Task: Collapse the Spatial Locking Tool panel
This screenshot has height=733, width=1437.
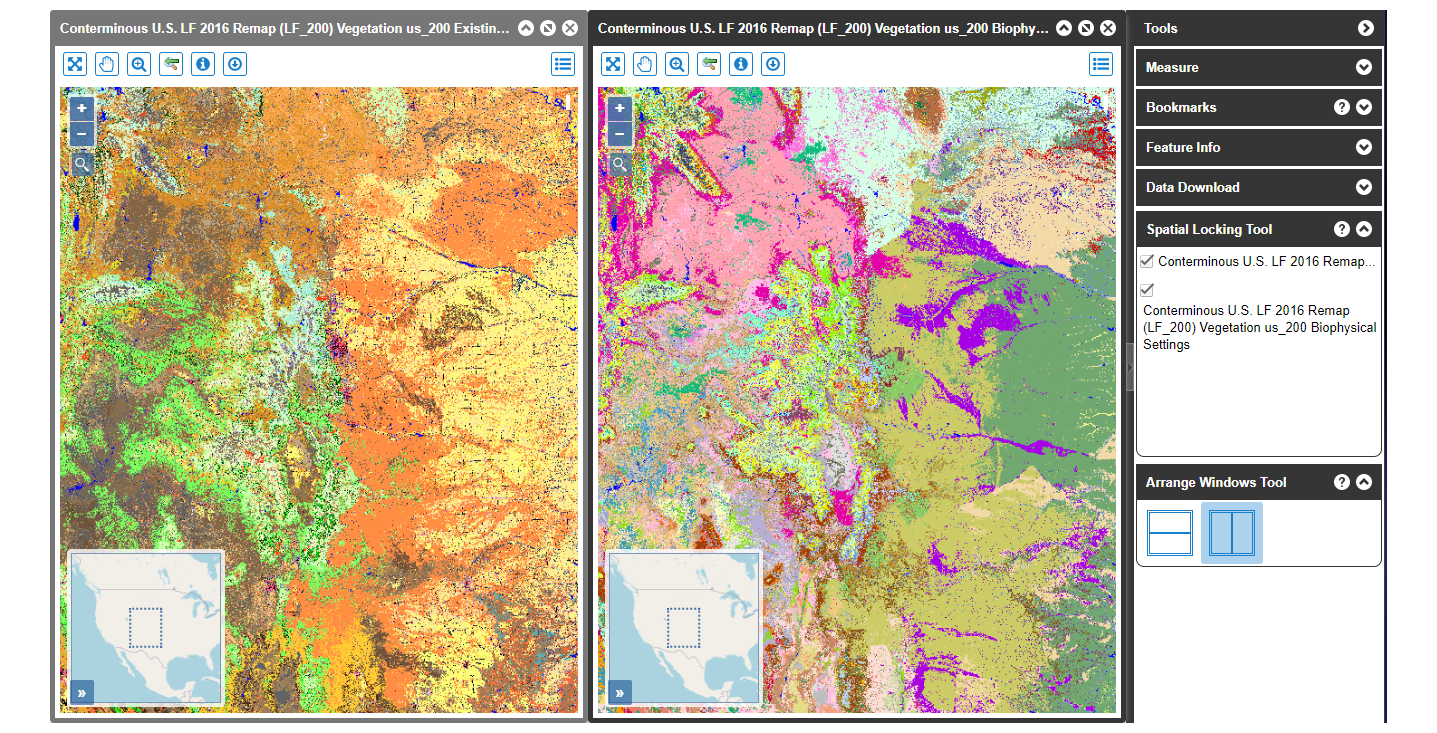Action: coord(1363,229)
